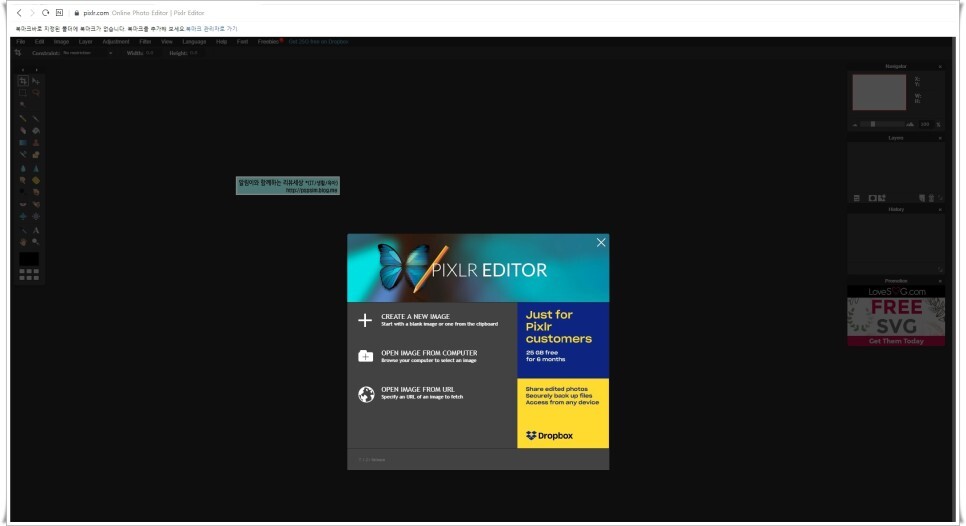Select the Bloat tool
Screen dimensions: 966x526
[23, 217]
